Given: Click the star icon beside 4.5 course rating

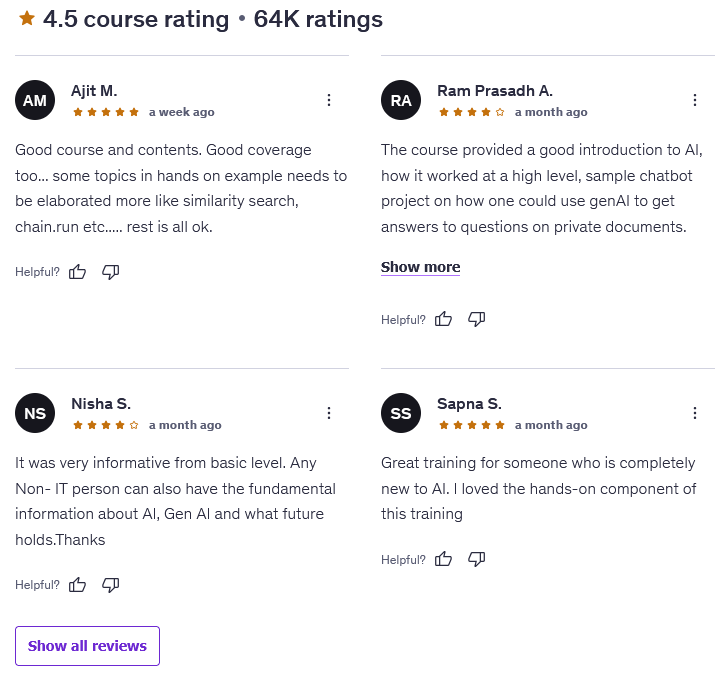Looking at the screenshot, I should (x=27, y=19).
